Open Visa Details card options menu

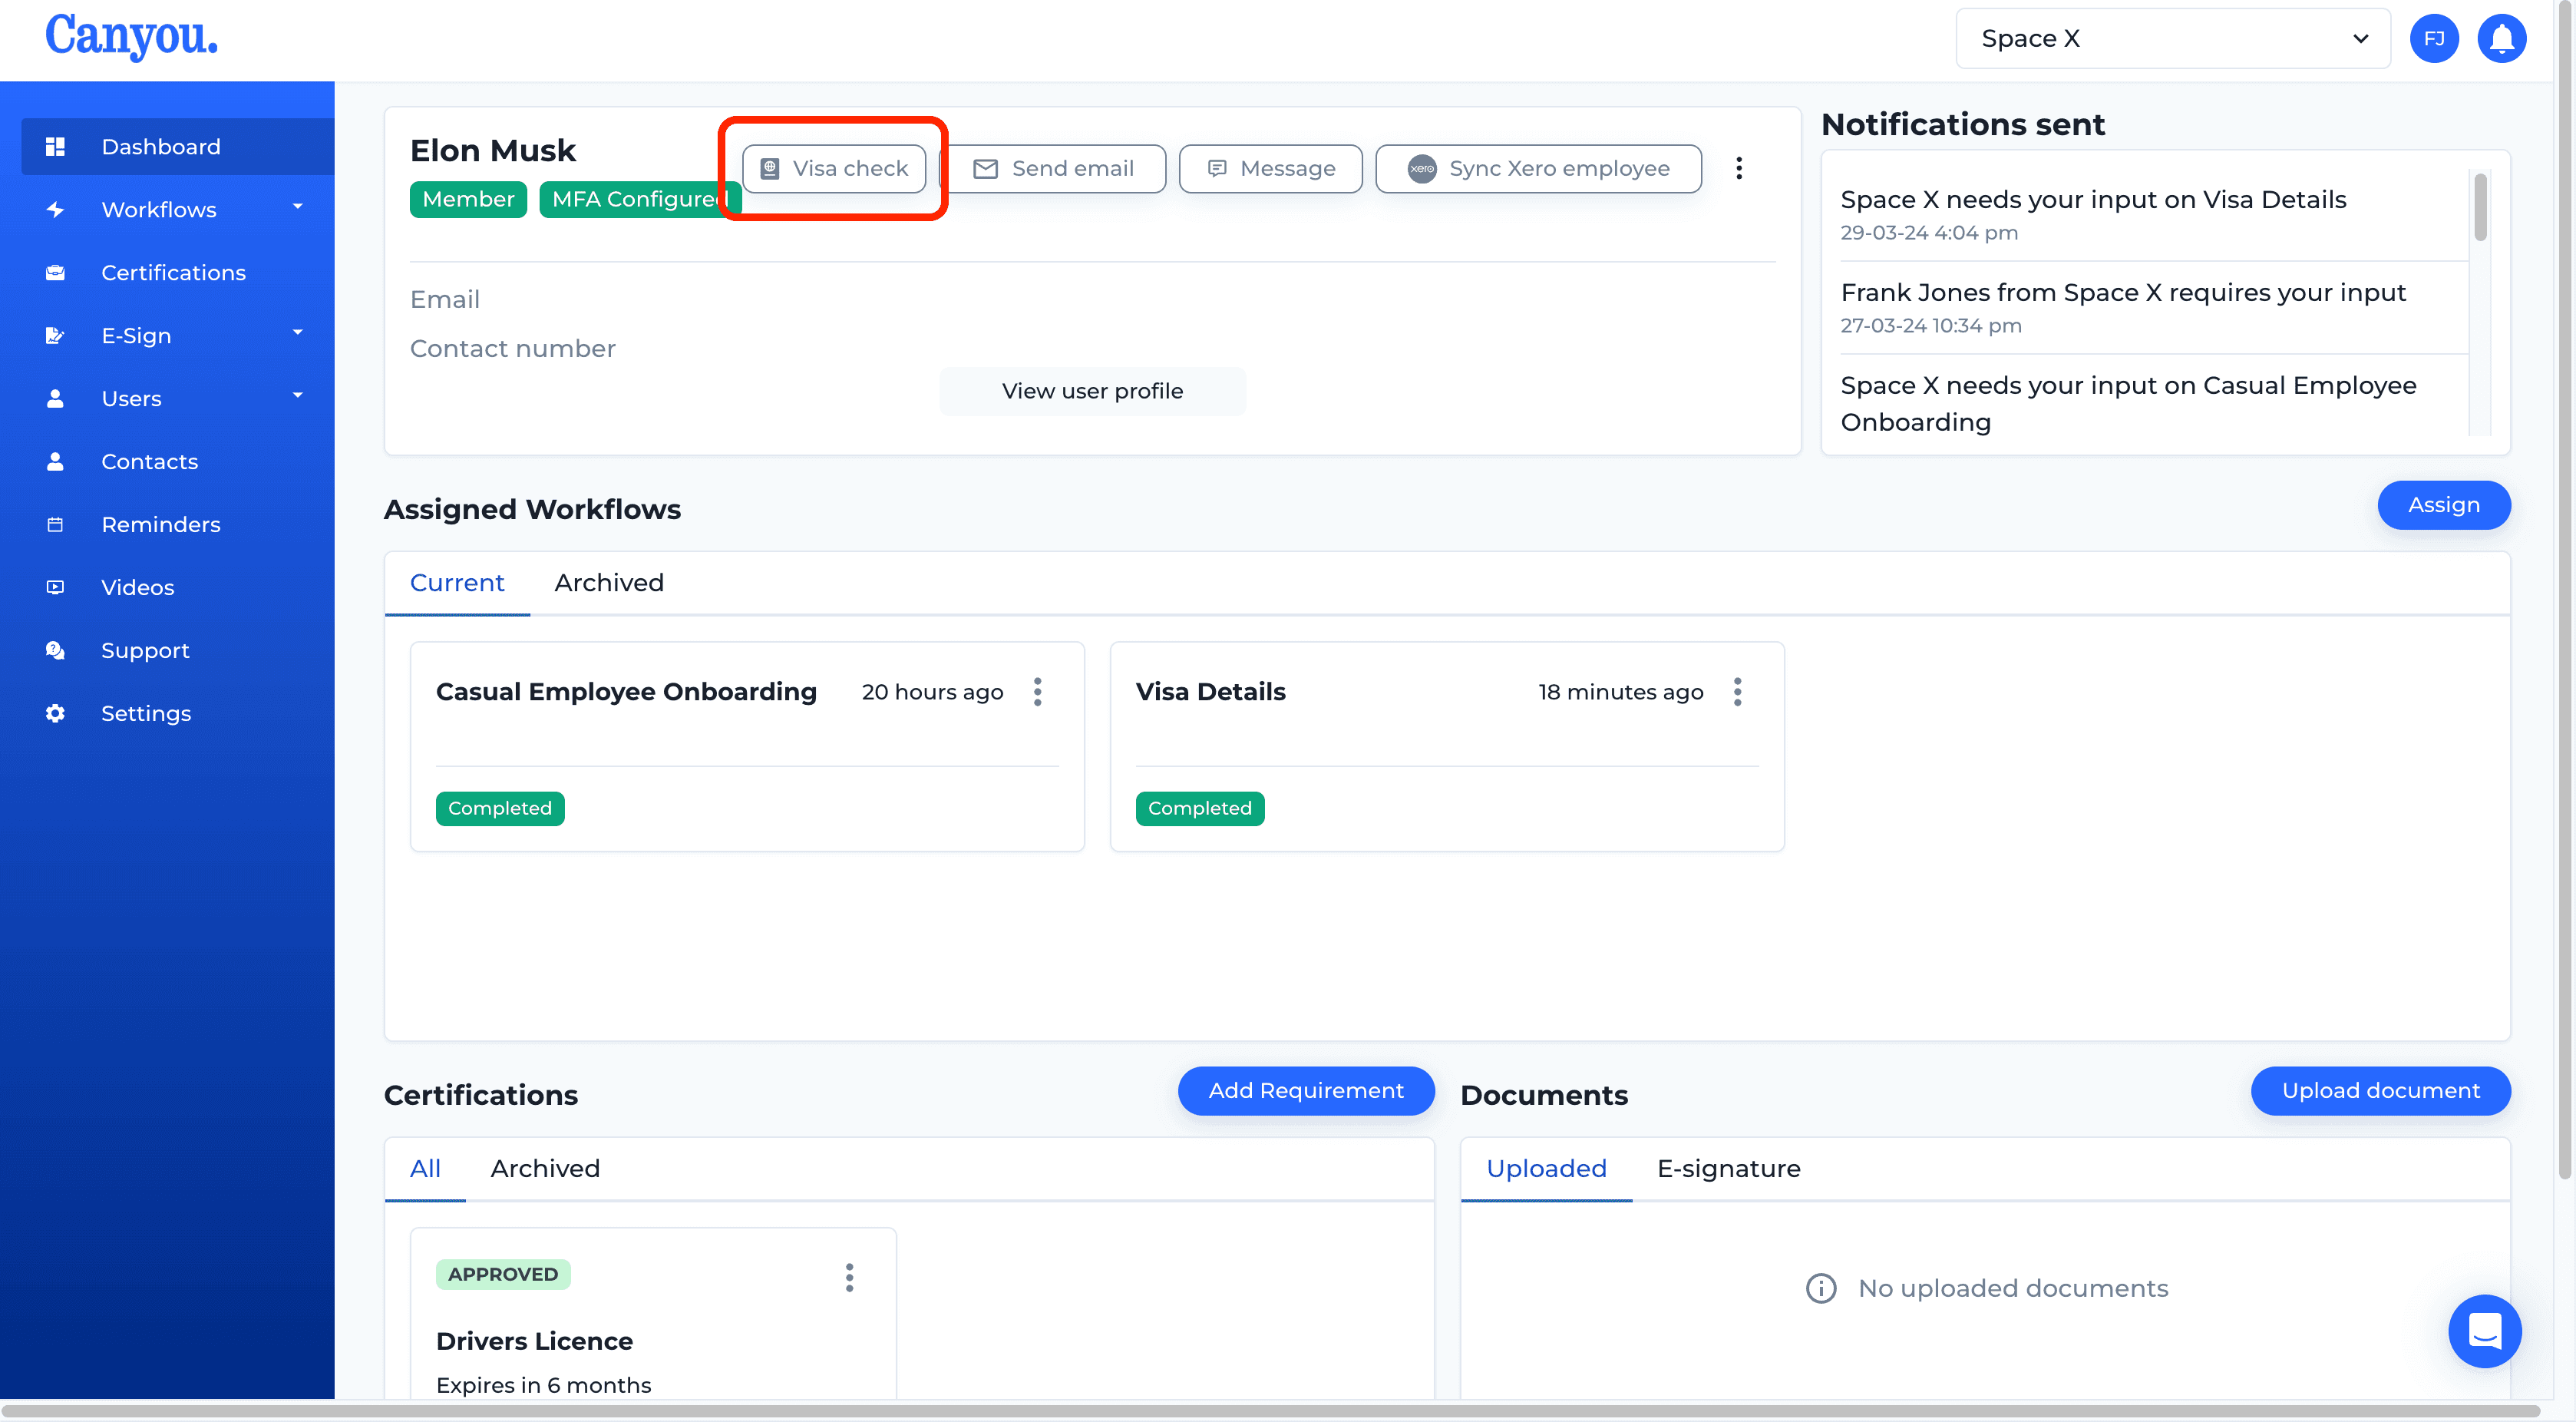tap(1738, 692)
